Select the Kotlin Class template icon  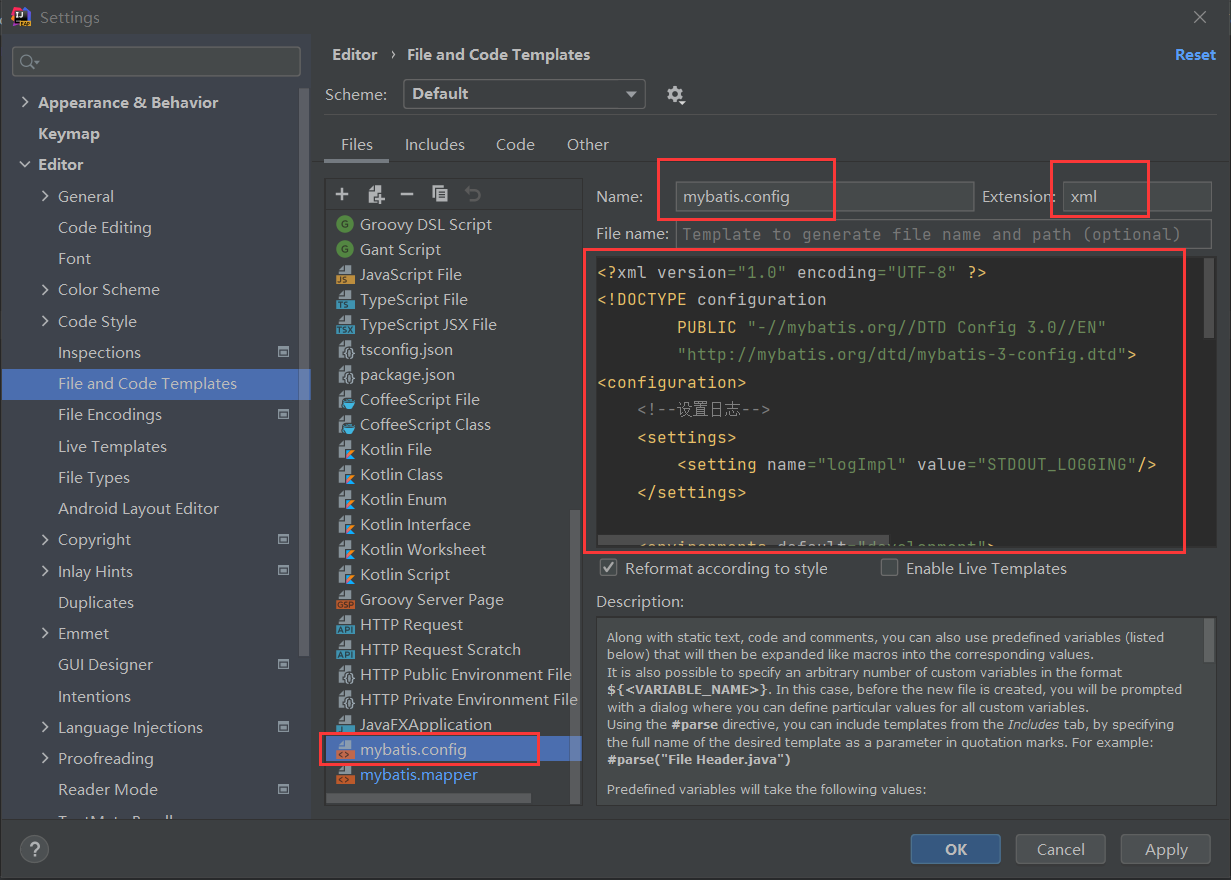345,475
